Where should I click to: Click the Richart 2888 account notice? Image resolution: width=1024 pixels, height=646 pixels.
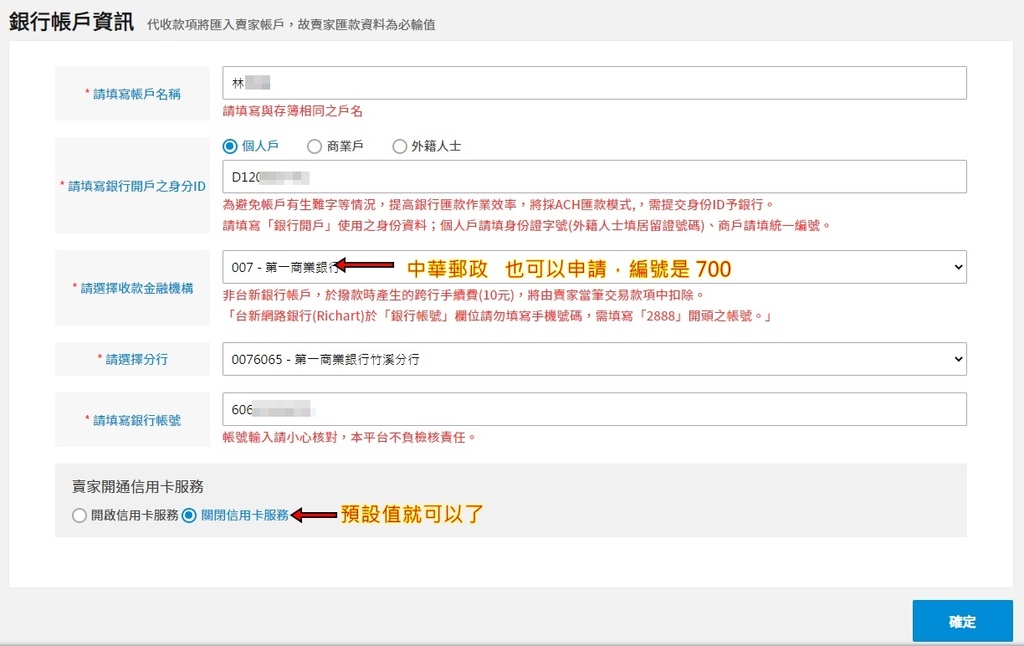(500, 316)
